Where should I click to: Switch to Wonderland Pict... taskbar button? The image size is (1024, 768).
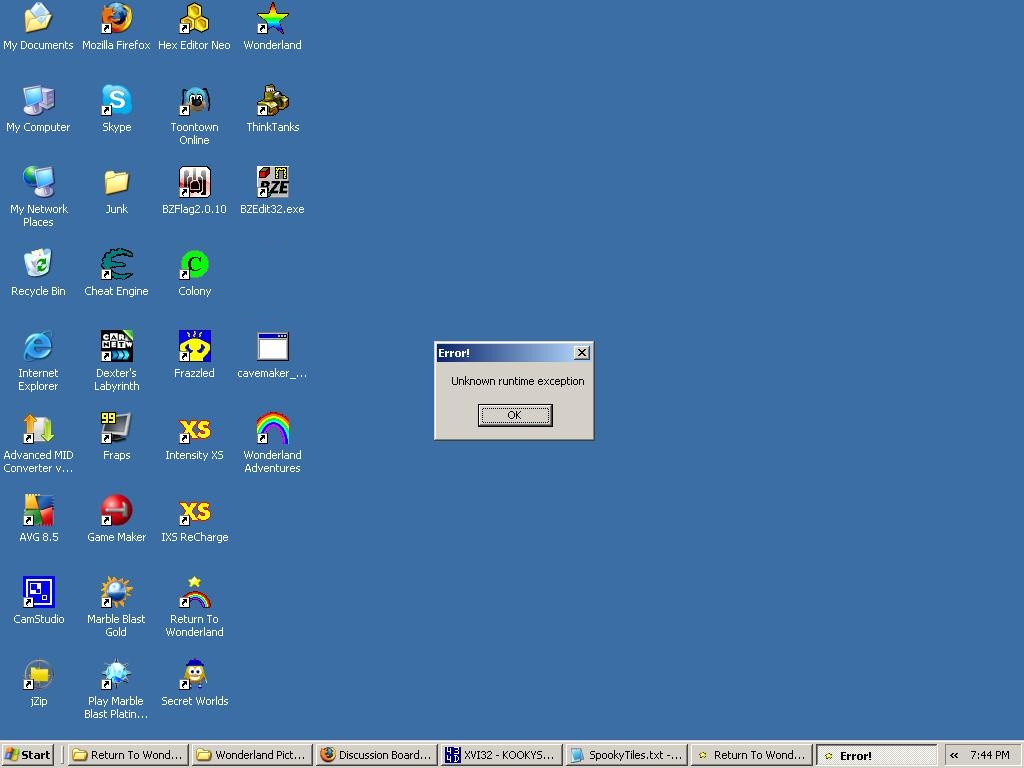(253, 755)
